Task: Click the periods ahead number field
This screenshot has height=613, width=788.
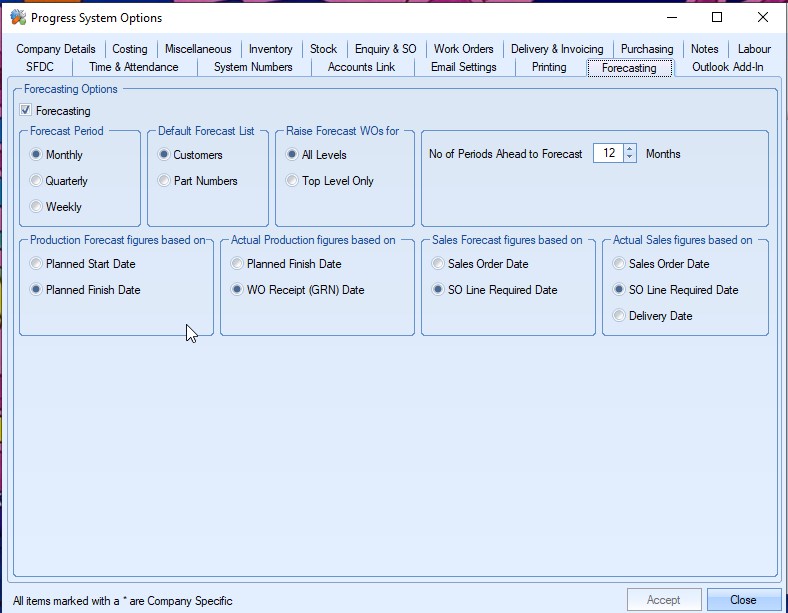Action: (x=607, y=154)
